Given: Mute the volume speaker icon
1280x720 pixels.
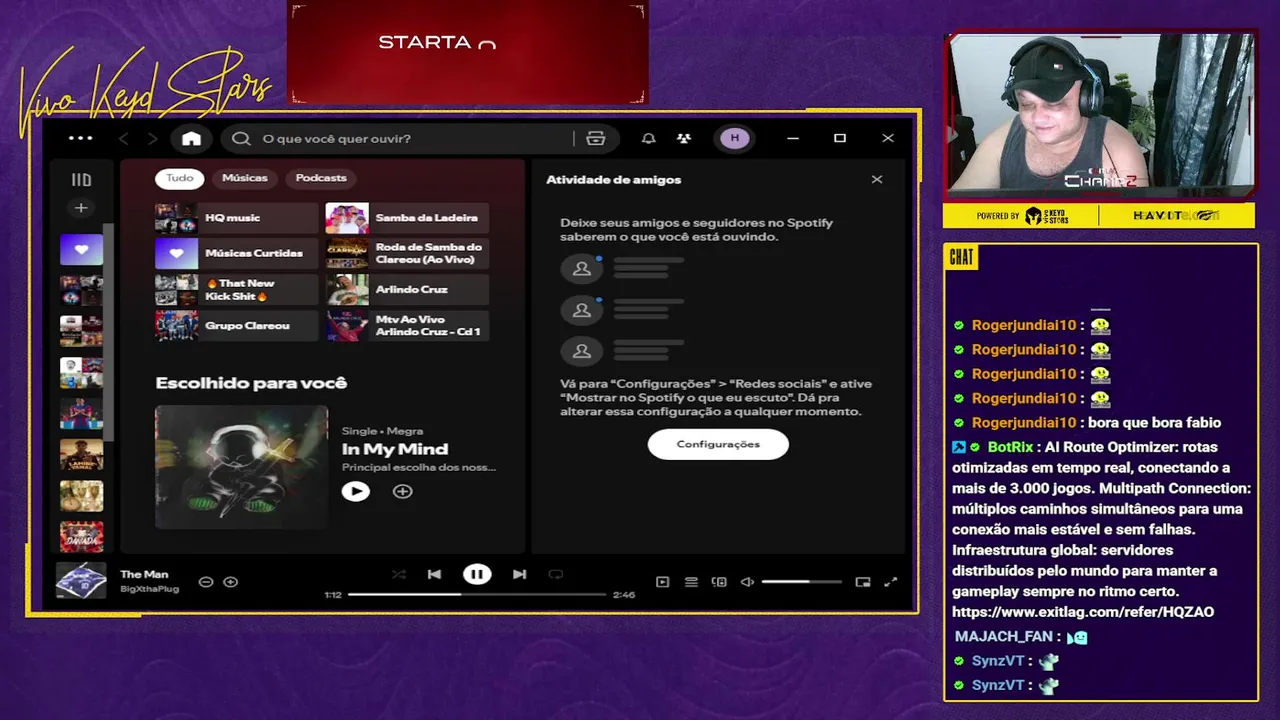Looking at the screenshot, I should click(747, 582).
